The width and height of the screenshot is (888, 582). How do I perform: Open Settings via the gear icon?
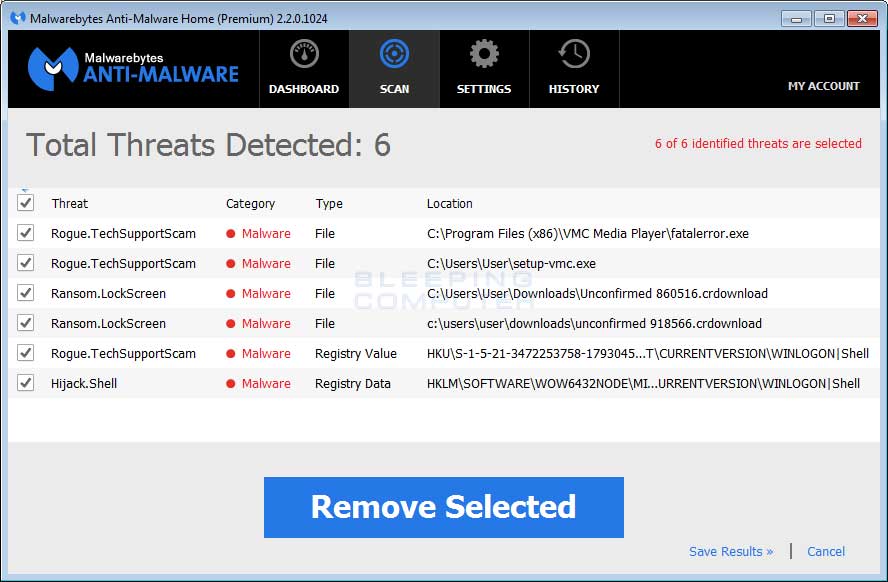[484, 53]
